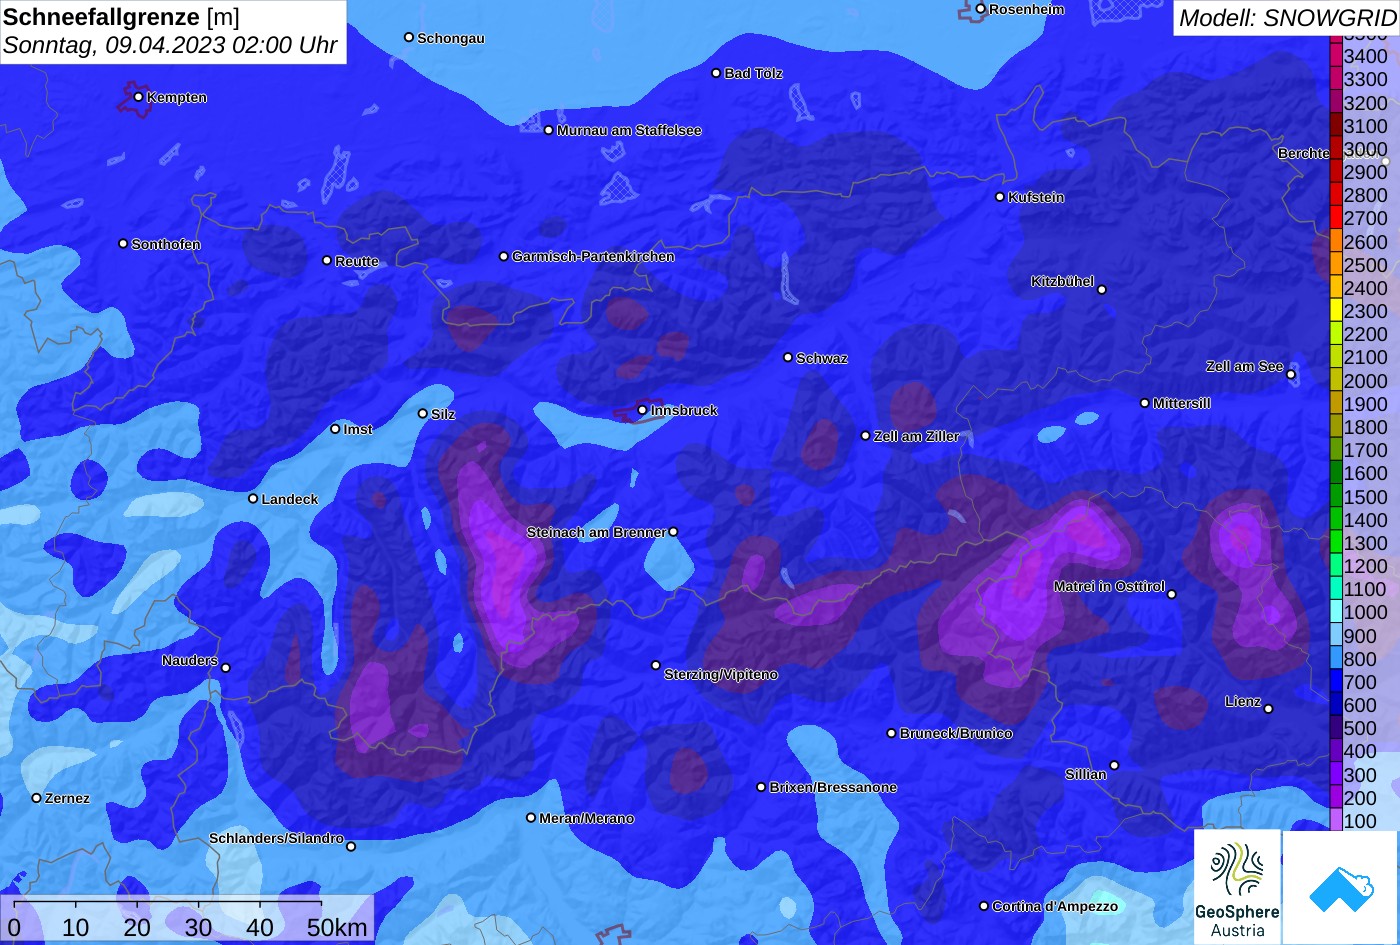Click the Reutte town label

click(357, 261)
